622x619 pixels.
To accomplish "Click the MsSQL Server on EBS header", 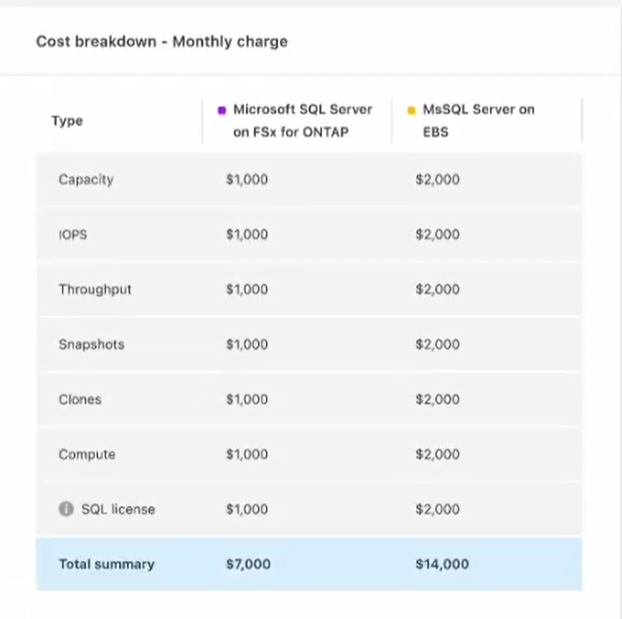I will pos(478,120).
